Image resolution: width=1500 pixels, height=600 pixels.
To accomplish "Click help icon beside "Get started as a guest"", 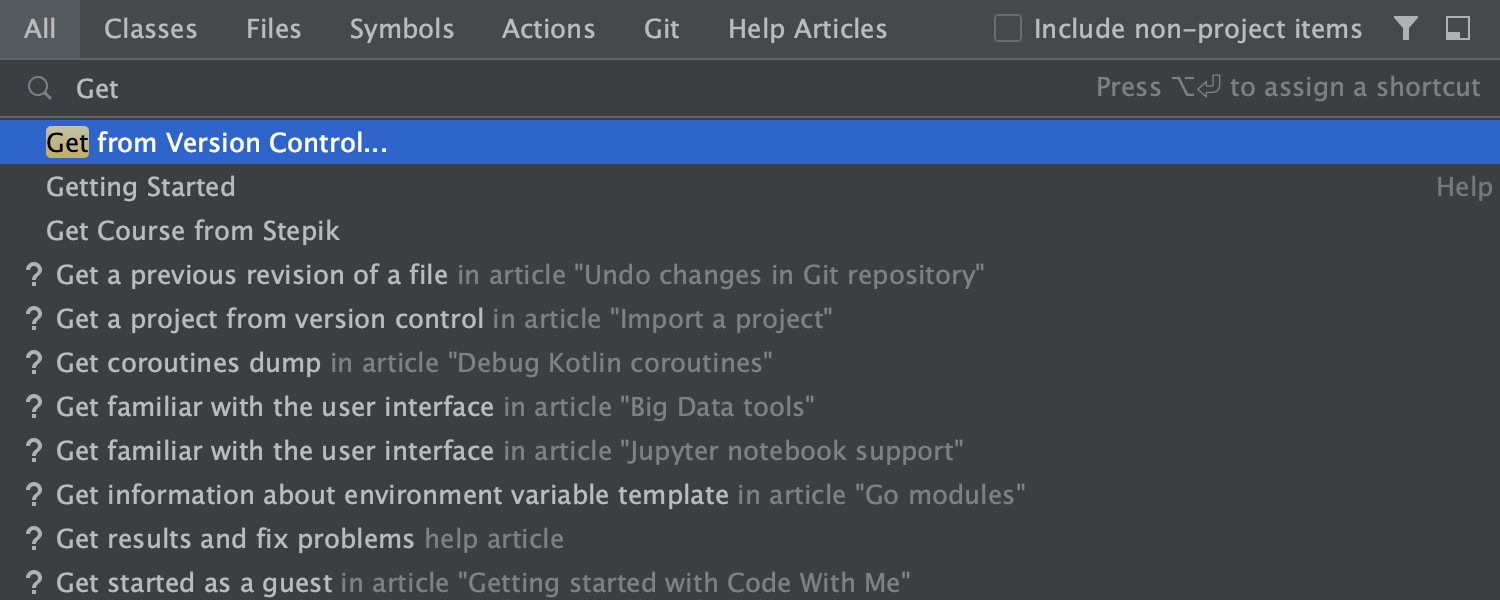I will (35, 583).
